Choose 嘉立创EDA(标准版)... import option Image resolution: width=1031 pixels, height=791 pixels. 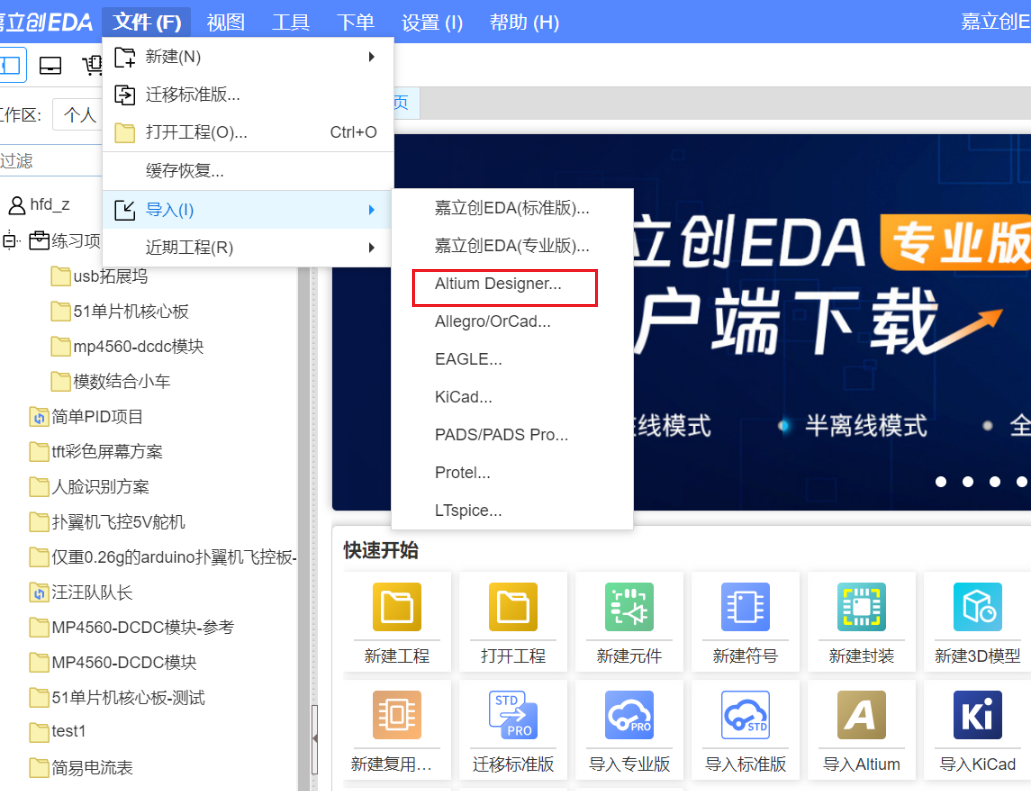[x=512, y=208]
